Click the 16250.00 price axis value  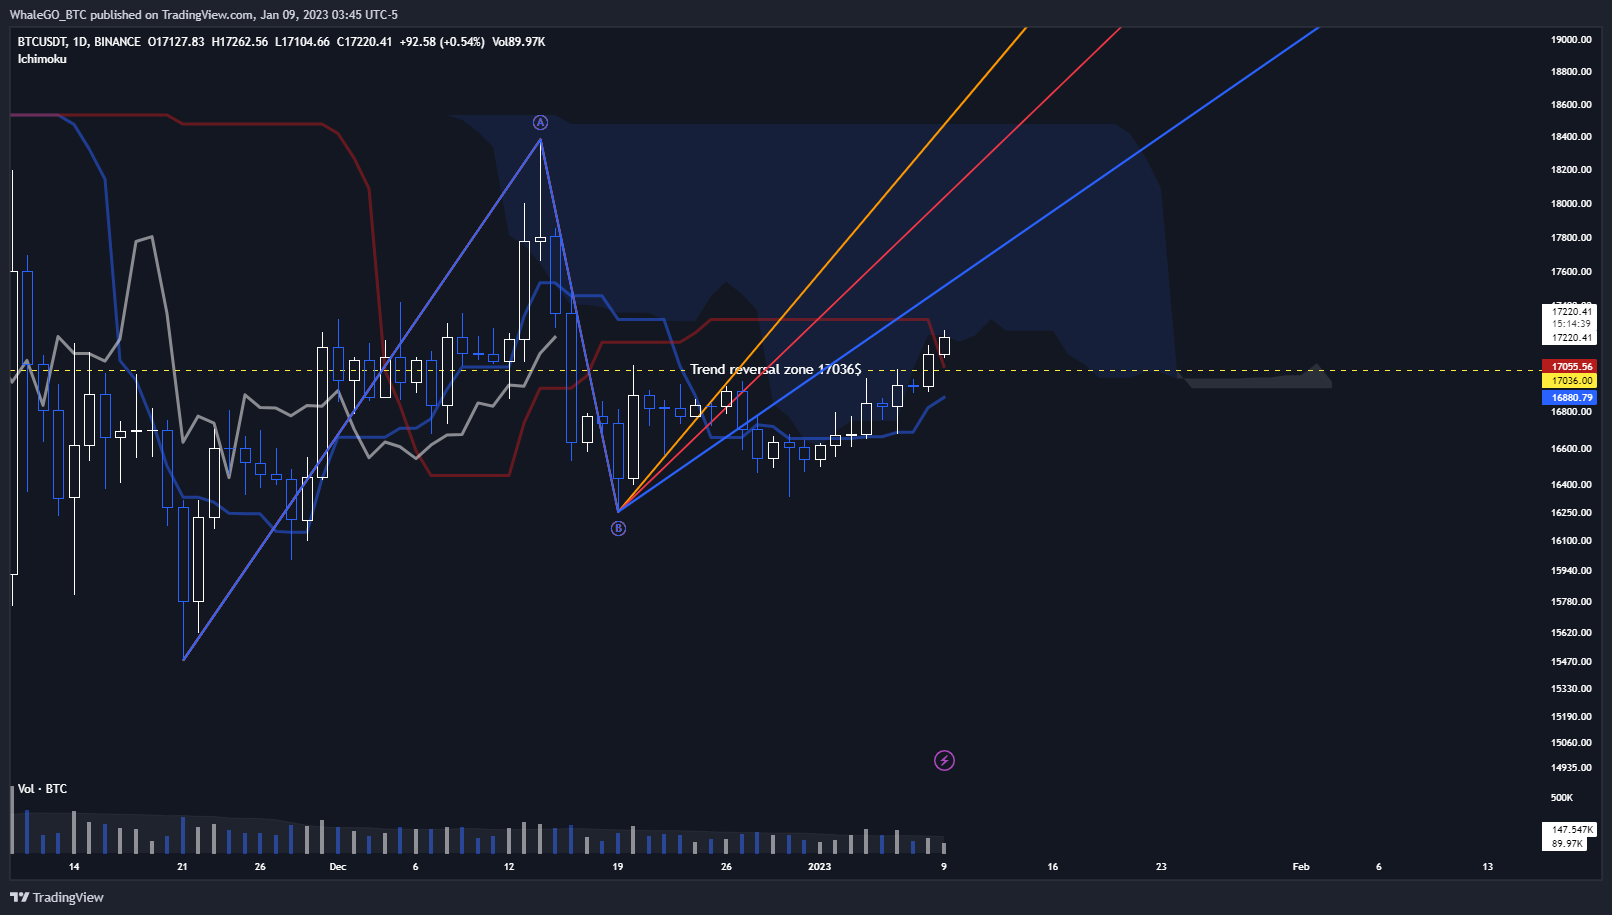[1571, 513]
